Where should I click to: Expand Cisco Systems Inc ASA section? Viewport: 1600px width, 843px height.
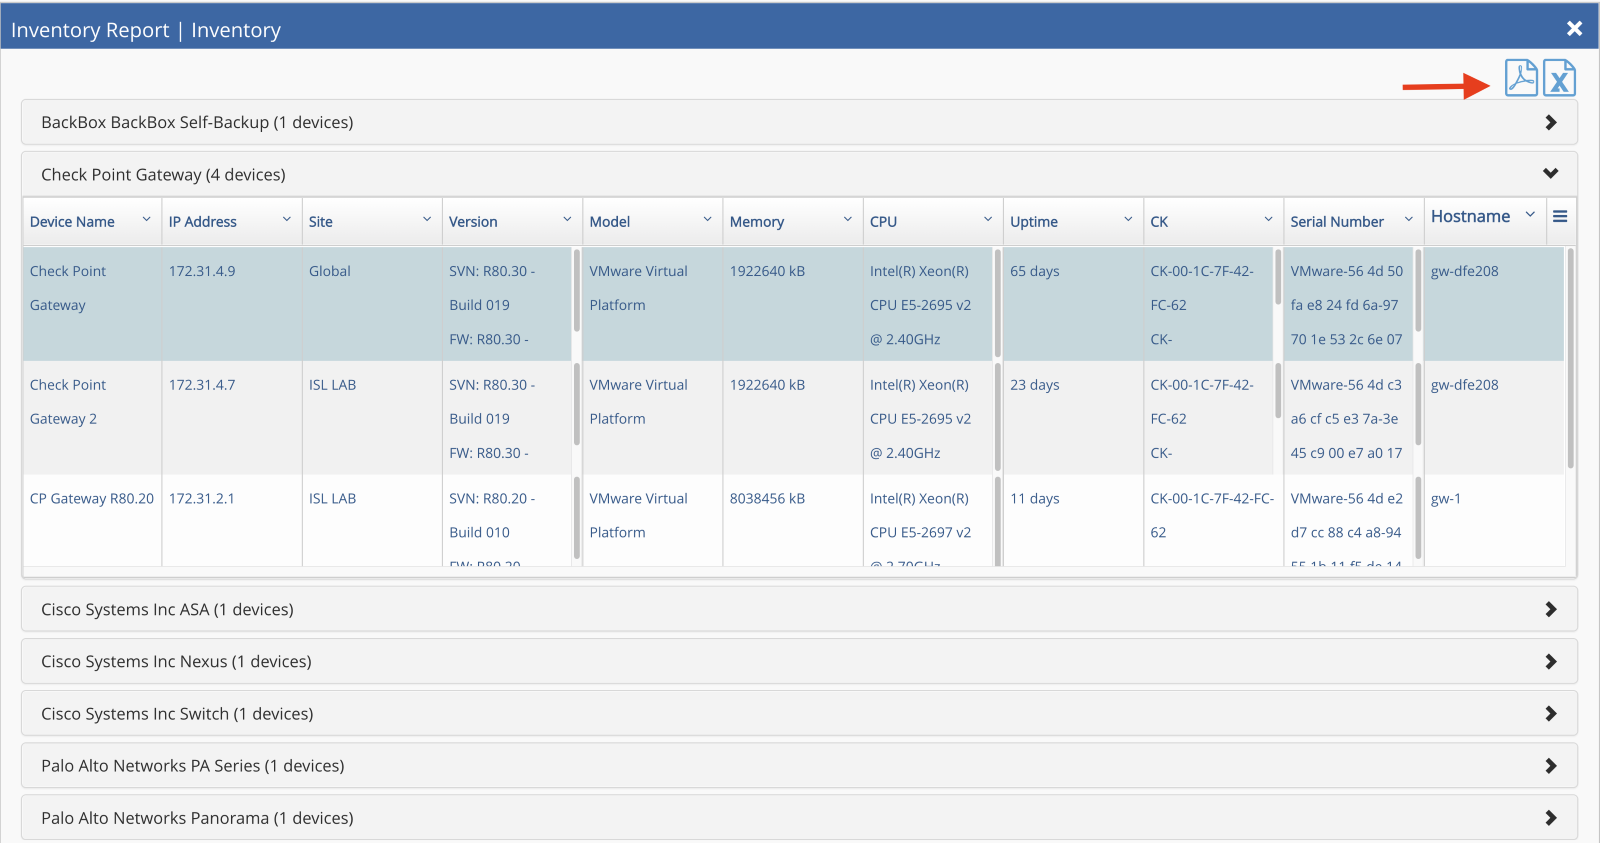[x=1550, y=609]
